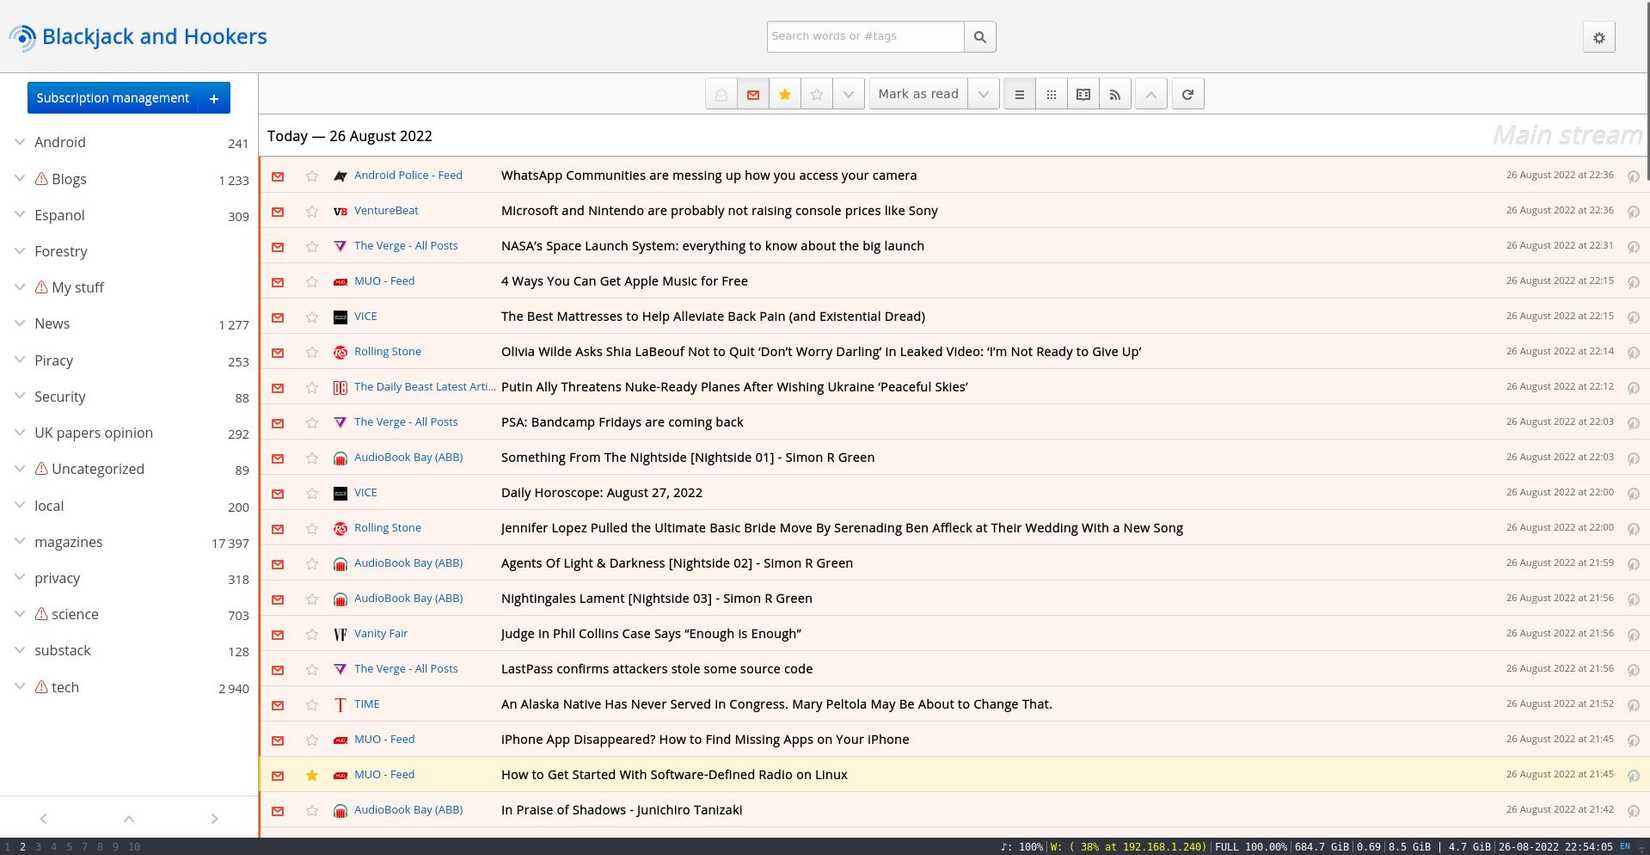Screen dimensions: 1650x855
Task: Open filter options dropdown after star
Action: click(849, 94)
